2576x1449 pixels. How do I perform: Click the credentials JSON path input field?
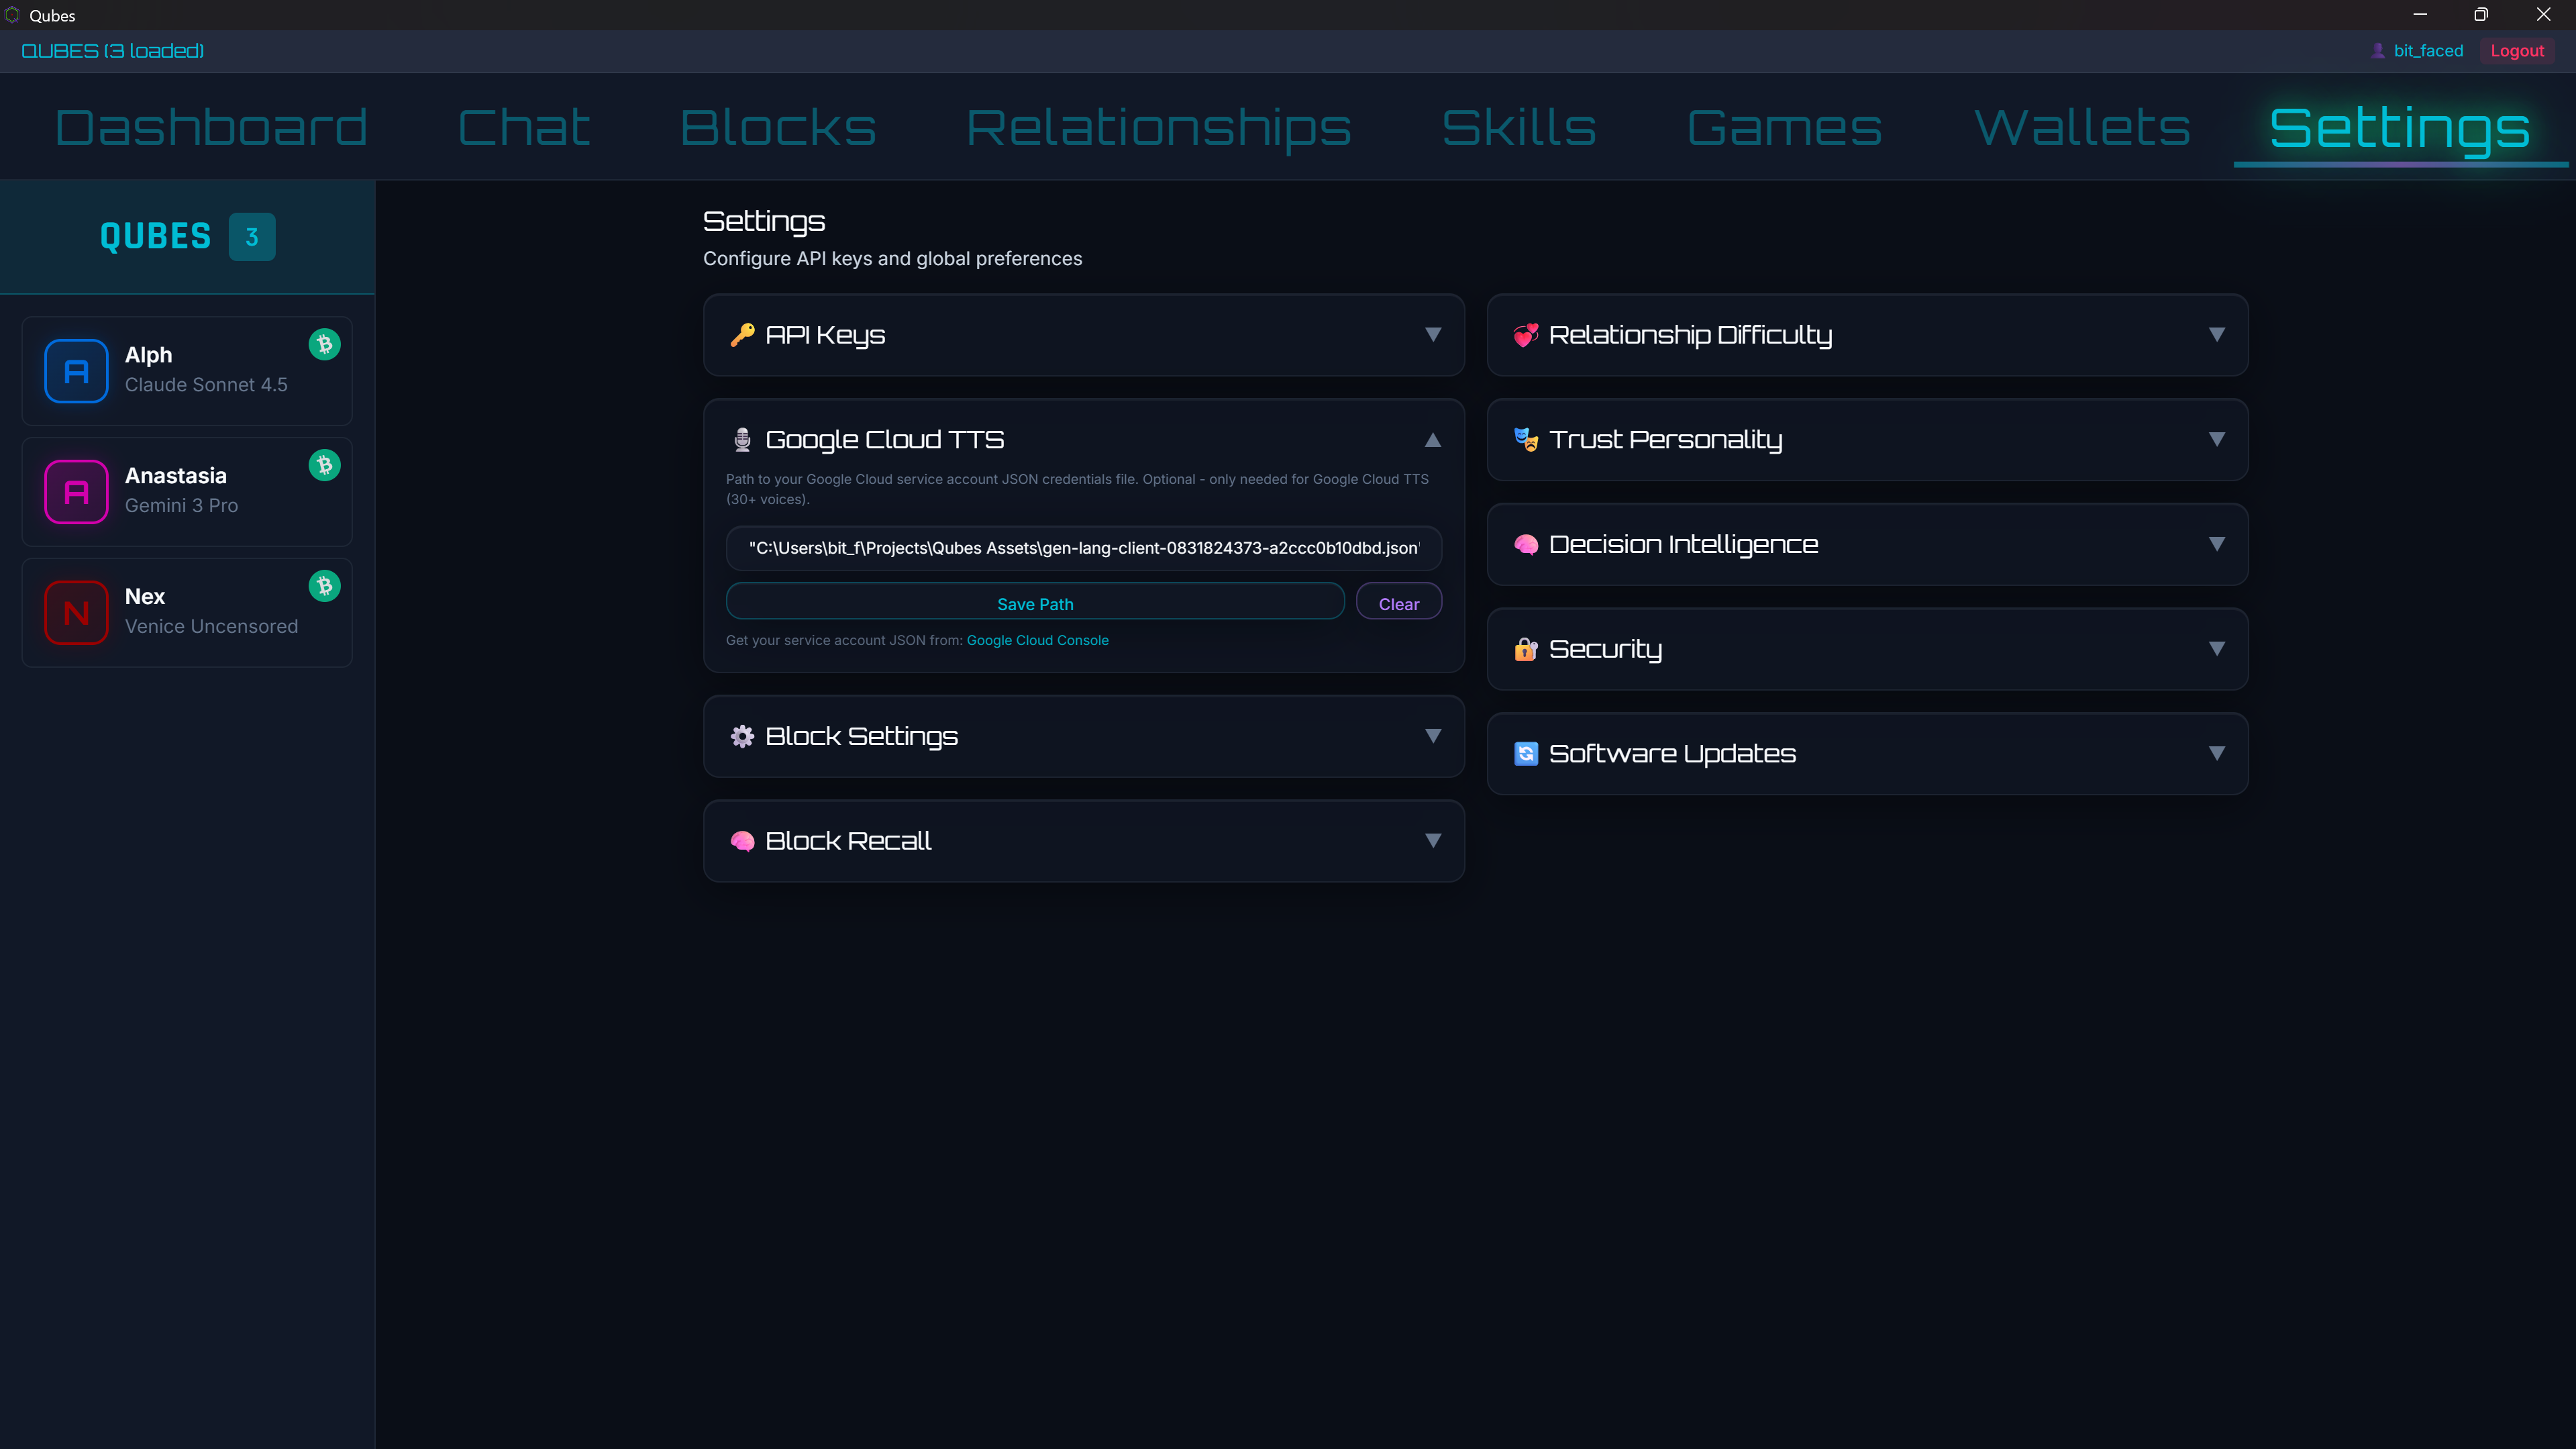pyautogui.click(x=1083, y=548)
